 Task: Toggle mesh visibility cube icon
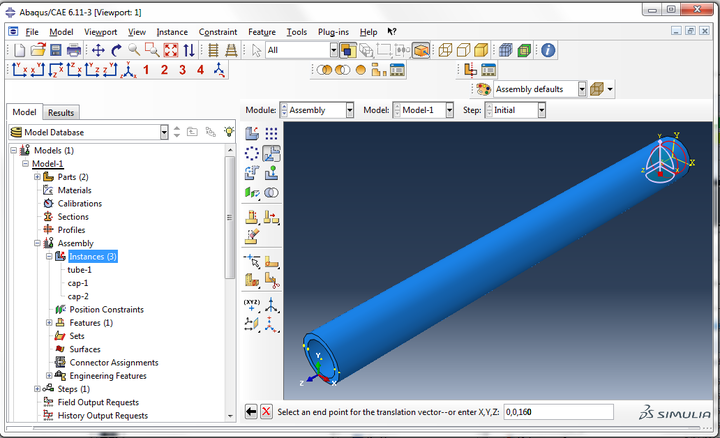tap(506, 50)
